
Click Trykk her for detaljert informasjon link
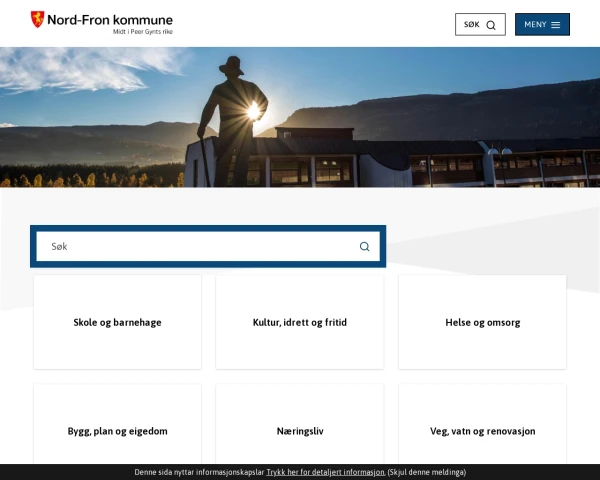(x=326, y=472)
